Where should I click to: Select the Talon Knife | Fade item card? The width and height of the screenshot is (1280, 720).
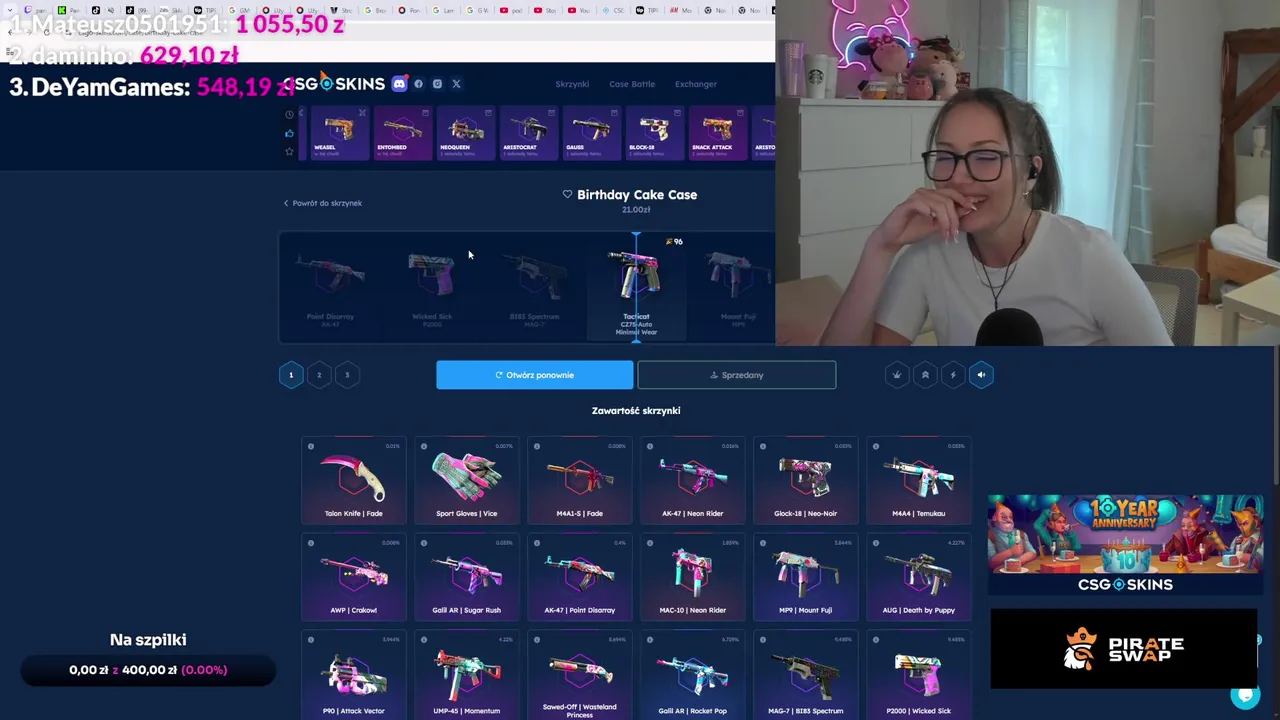pyautogui.click(x=353, y=481)
